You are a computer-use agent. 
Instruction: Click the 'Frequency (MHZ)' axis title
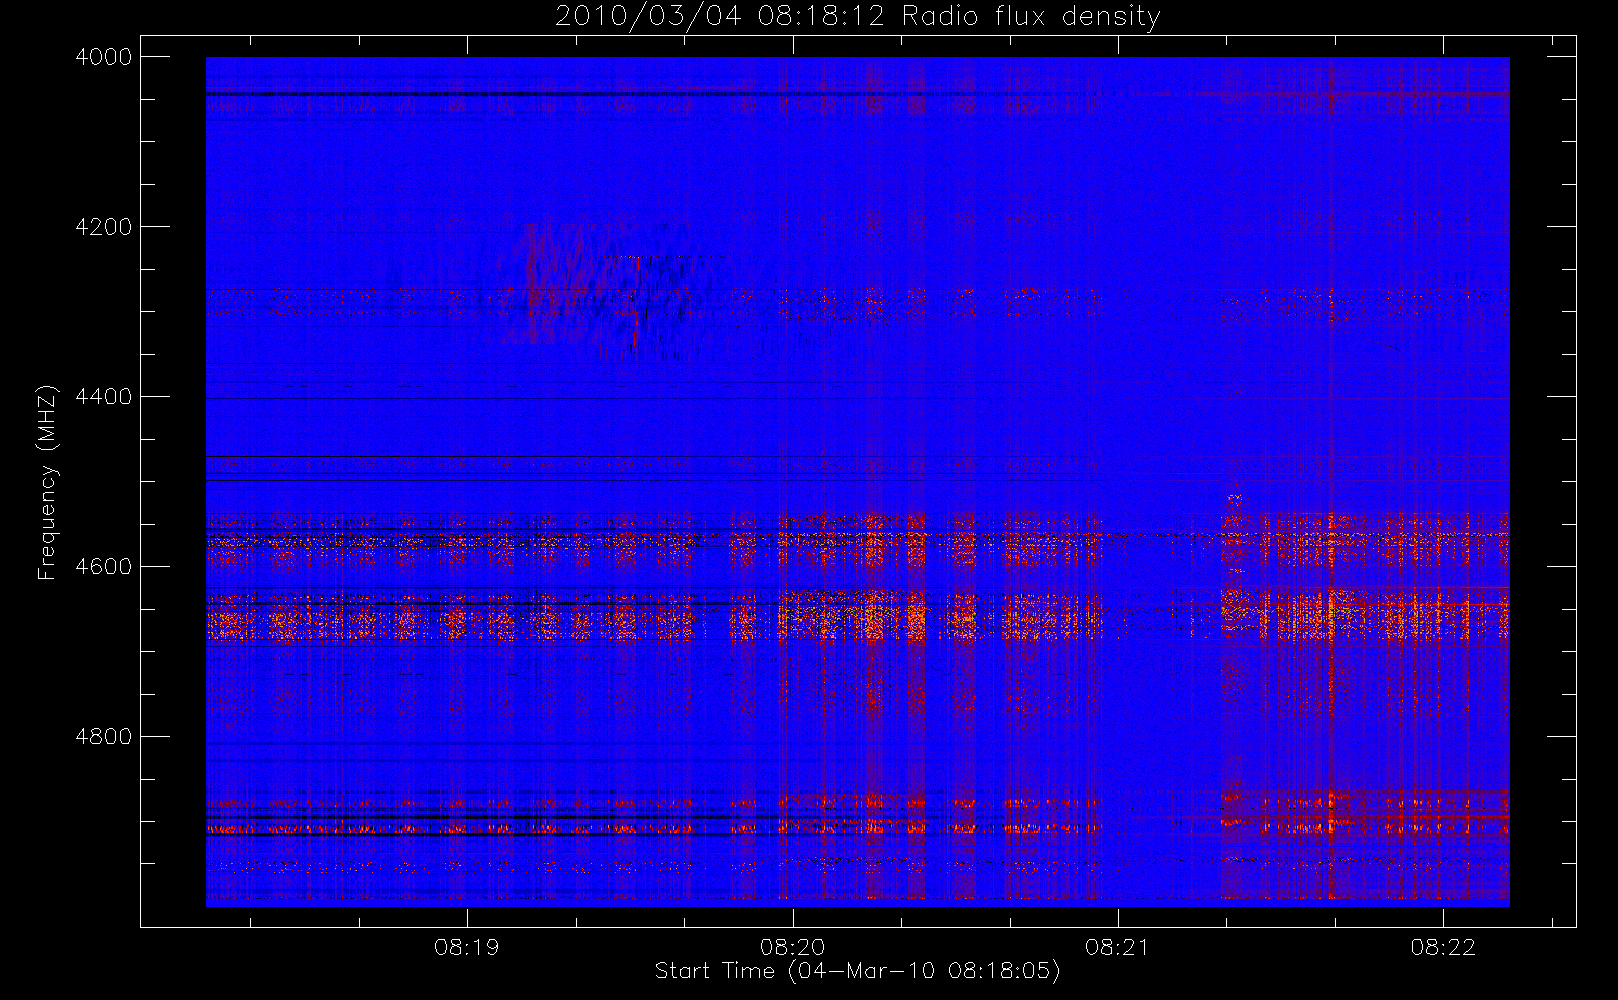[47, 482]
